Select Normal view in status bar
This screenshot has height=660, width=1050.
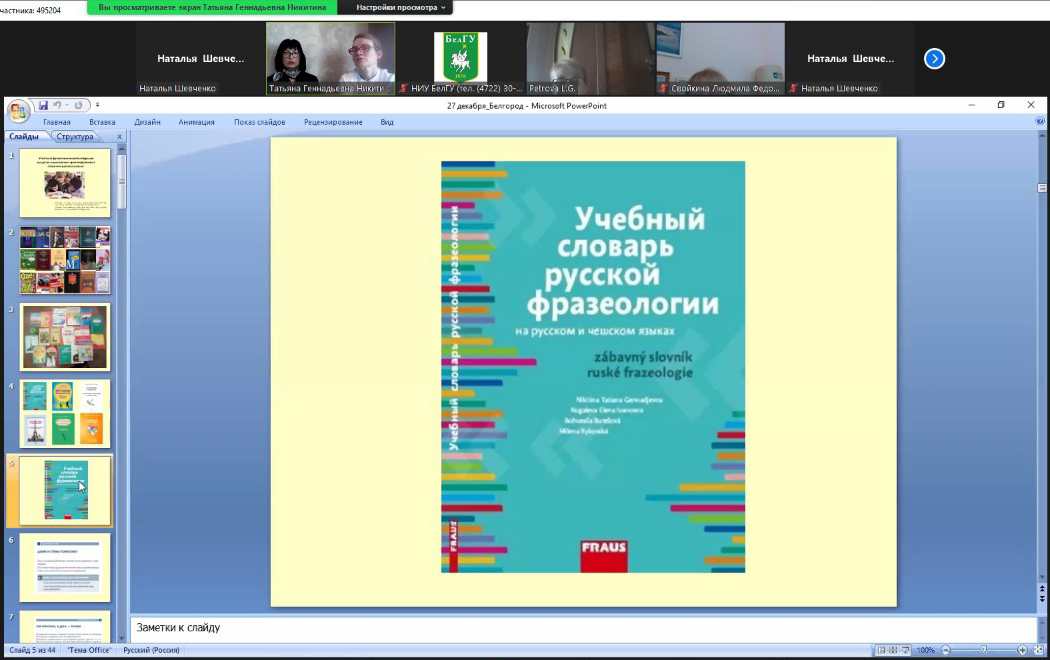pyautogui.click(x=879, y=650)
